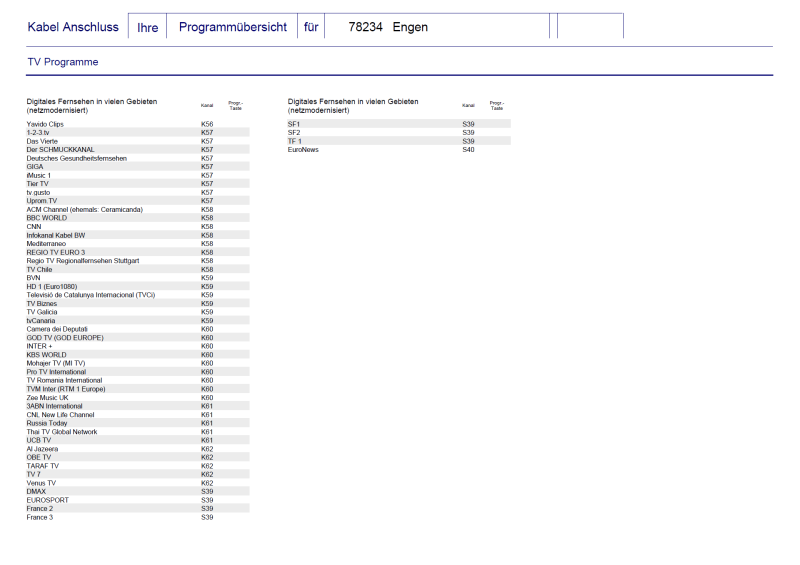This screenshot has width=800, height=565.
Task: Select the '1-2-3.tv' channel row
Action: (x=138, y=133)
